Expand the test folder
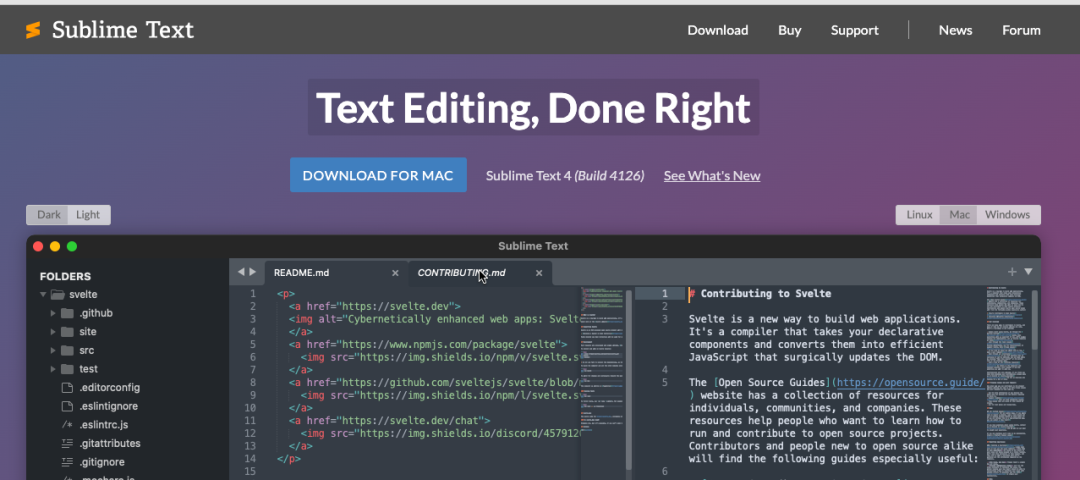 (x=53, y=369)
